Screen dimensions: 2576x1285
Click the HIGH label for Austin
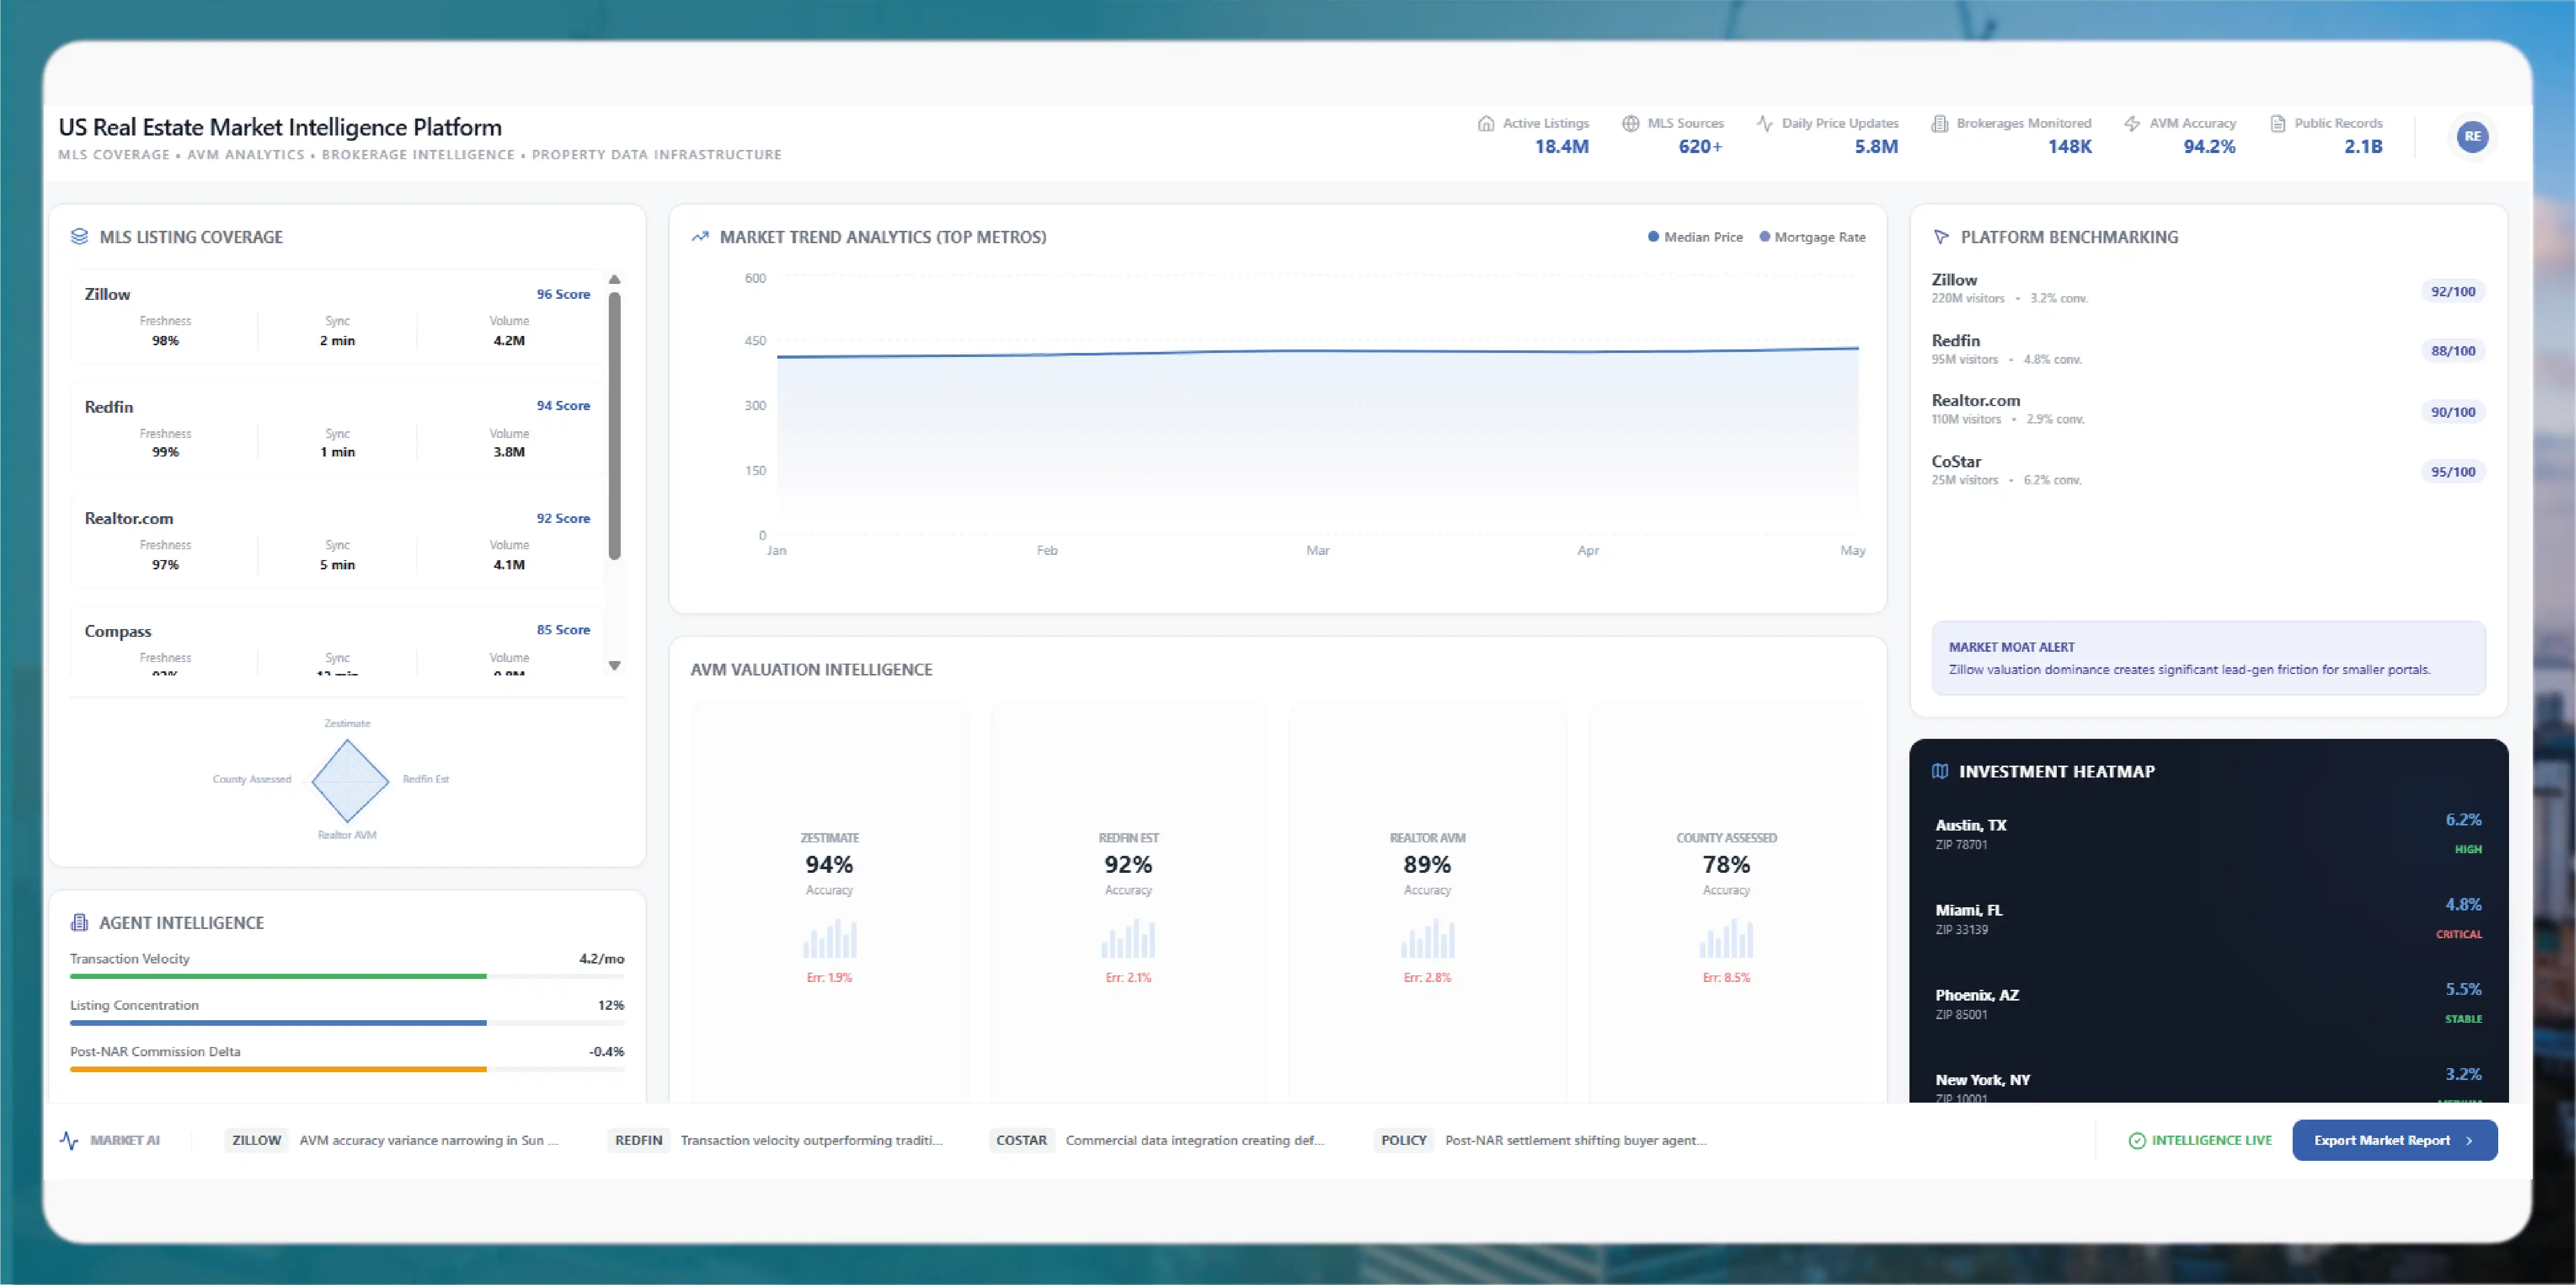click(x=2468, y=849)
